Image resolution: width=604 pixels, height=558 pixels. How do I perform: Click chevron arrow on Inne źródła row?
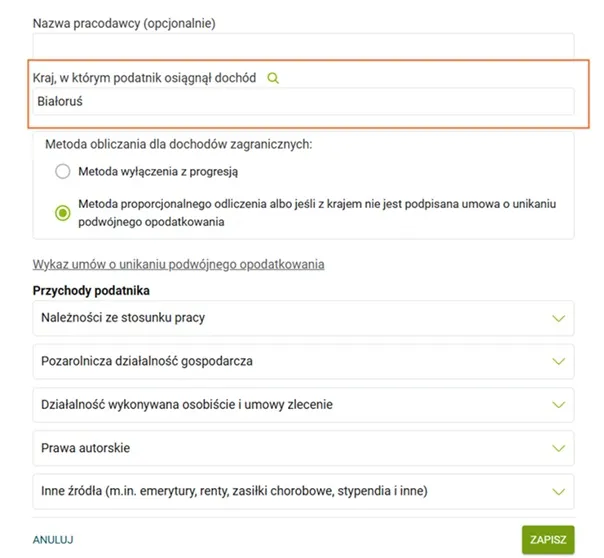(x=559, y=491)
